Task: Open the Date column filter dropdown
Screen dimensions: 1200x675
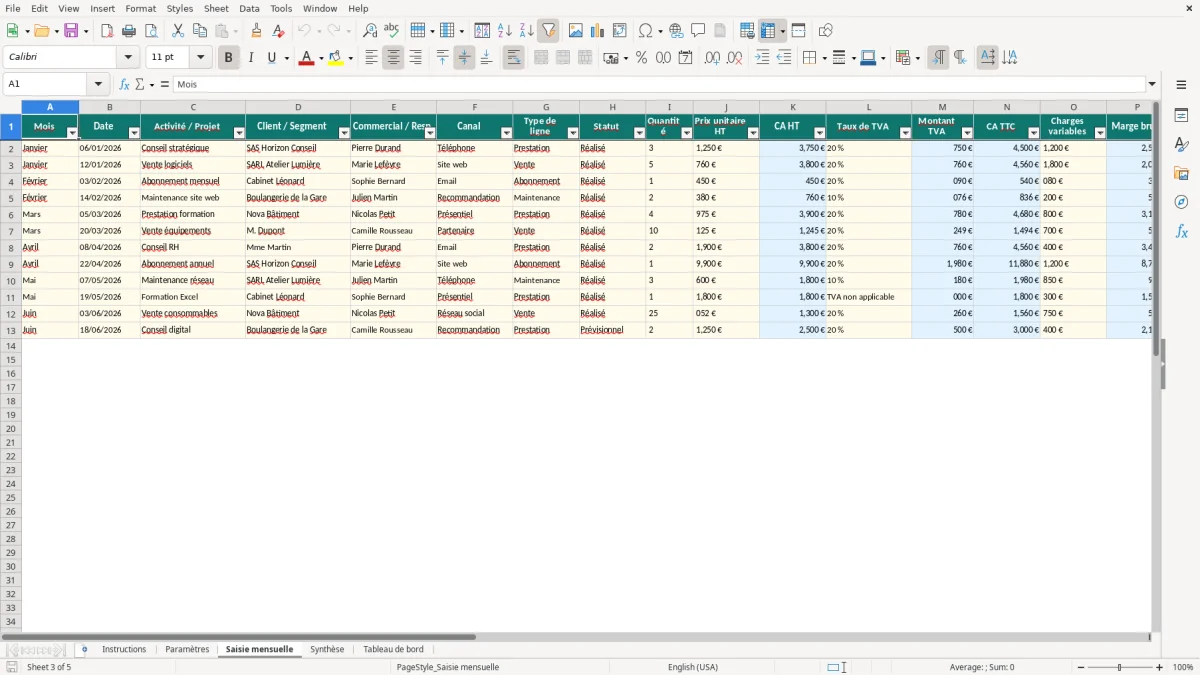Action: tap(134, 133)
